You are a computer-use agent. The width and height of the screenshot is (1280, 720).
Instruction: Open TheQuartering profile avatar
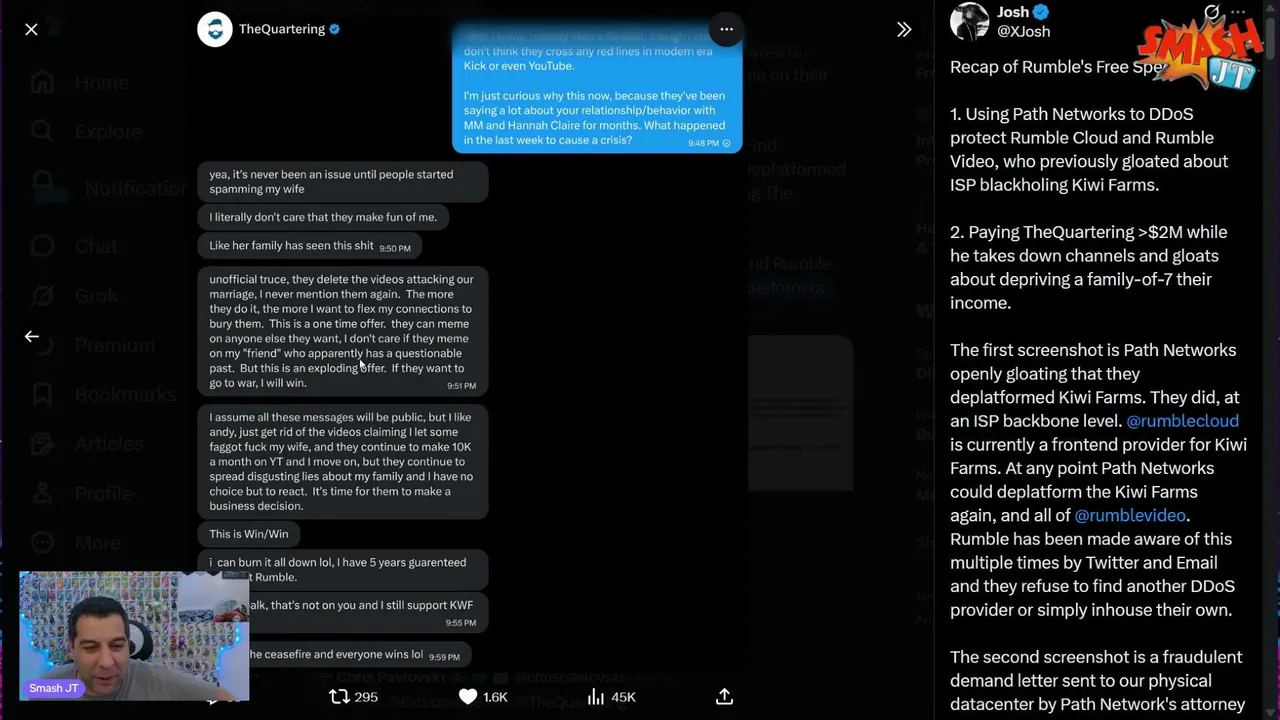(214, 29)
